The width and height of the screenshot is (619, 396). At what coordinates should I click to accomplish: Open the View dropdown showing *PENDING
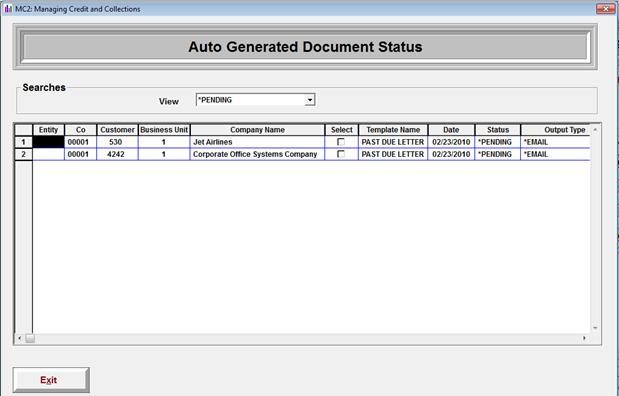pyautogui.click(x=255, y=100)
